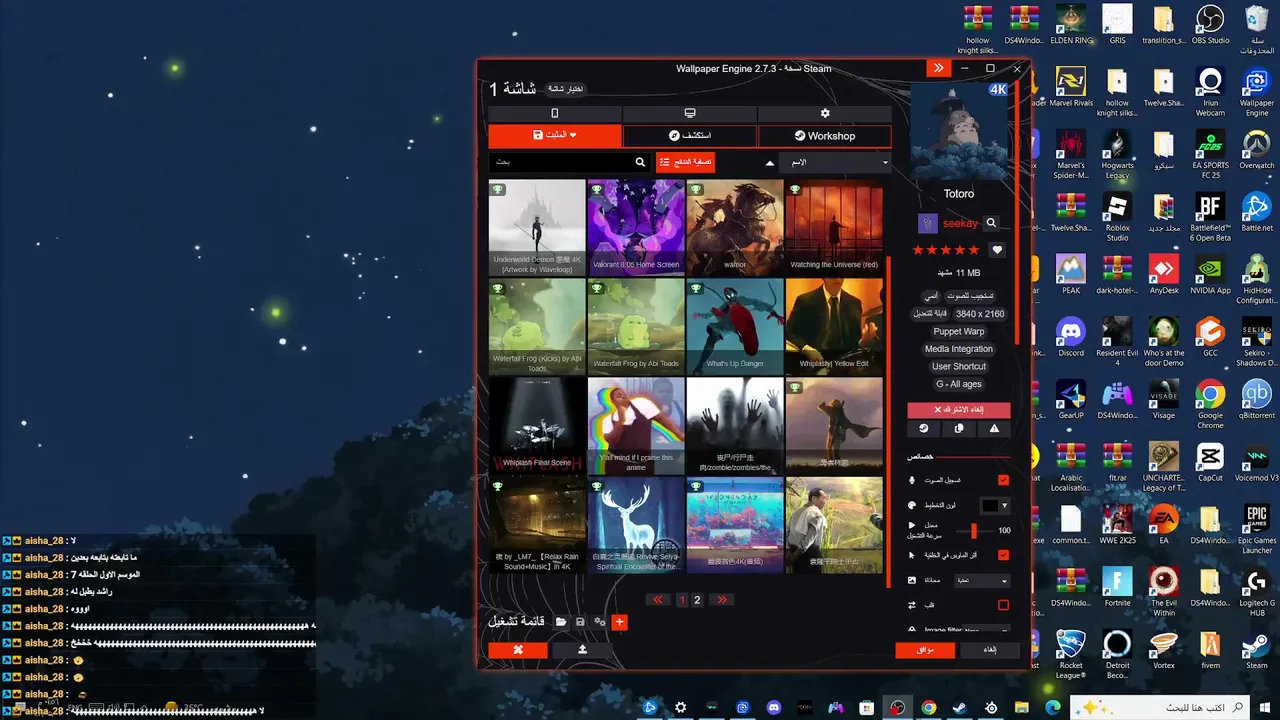Viewport: 1280px width, 720px height.
Task: Select the Whiplash Final Scene wallpaper
Action: tap(537, 425)
